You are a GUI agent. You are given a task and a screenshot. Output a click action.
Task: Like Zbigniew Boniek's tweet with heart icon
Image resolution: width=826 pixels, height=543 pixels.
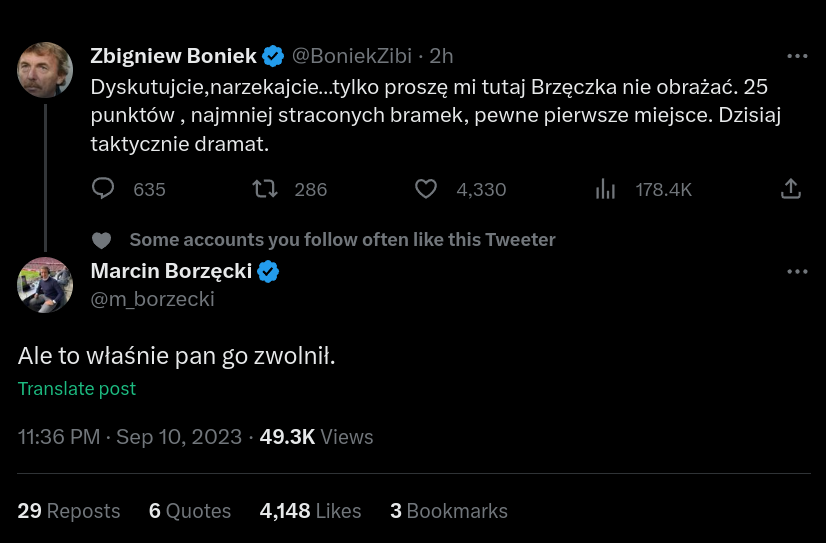point(426,189)
